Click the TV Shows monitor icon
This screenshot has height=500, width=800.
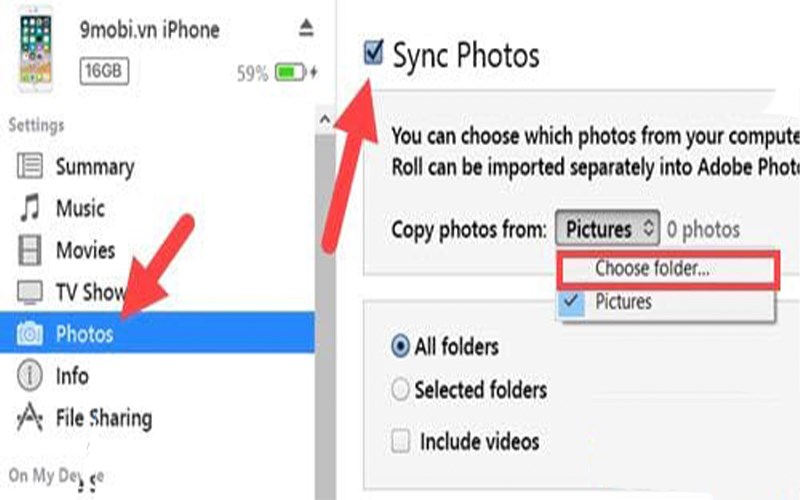30,292
